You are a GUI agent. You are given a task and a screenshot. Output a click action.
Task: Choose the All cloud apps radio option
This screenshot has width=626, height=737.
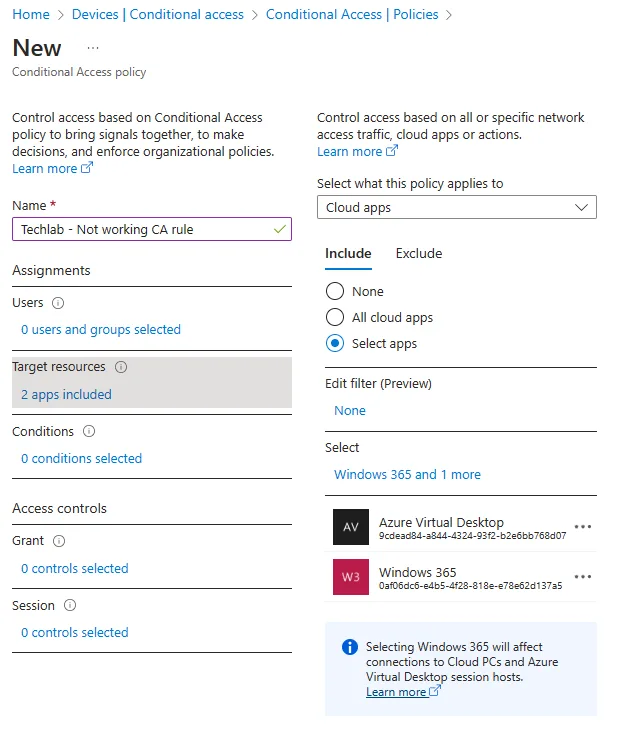point(336,318)
